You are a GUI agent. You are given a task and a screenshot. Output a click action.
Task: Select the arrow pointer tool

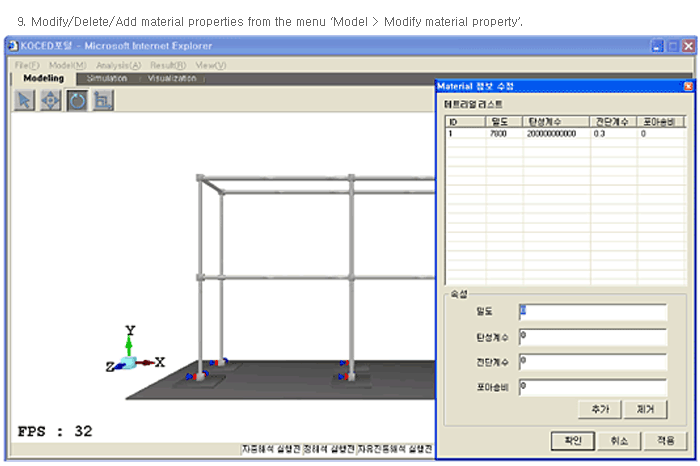(25, 100)
